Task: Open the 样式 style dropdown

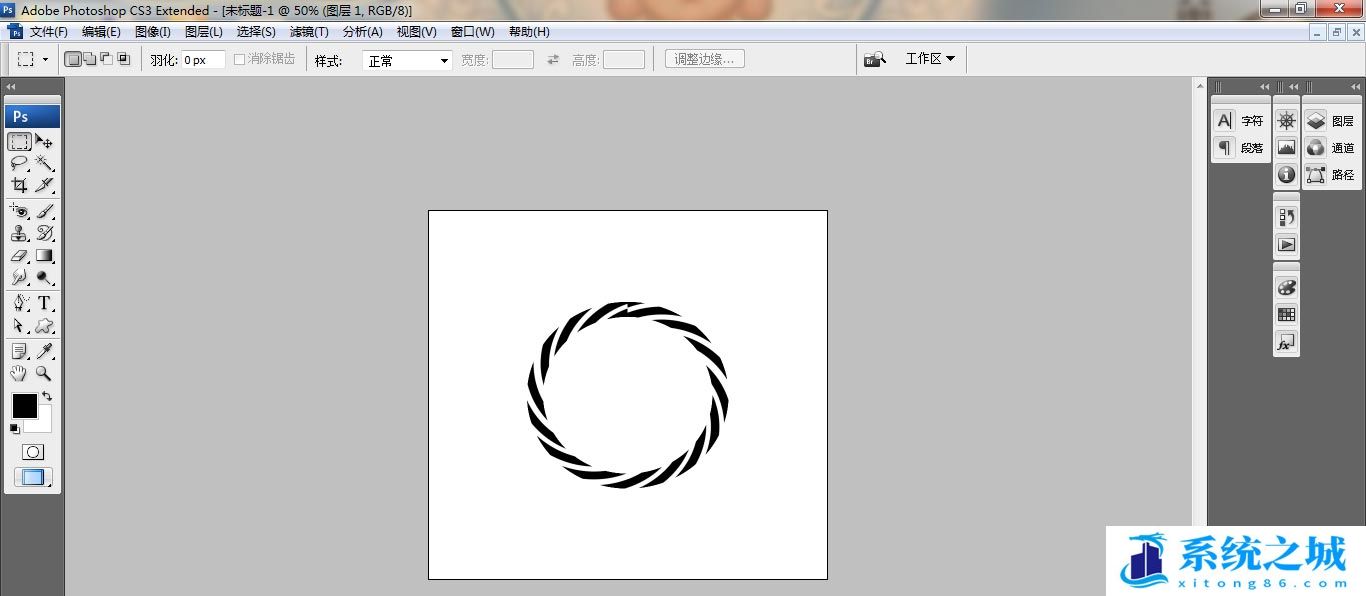Action: click(408, 61)
